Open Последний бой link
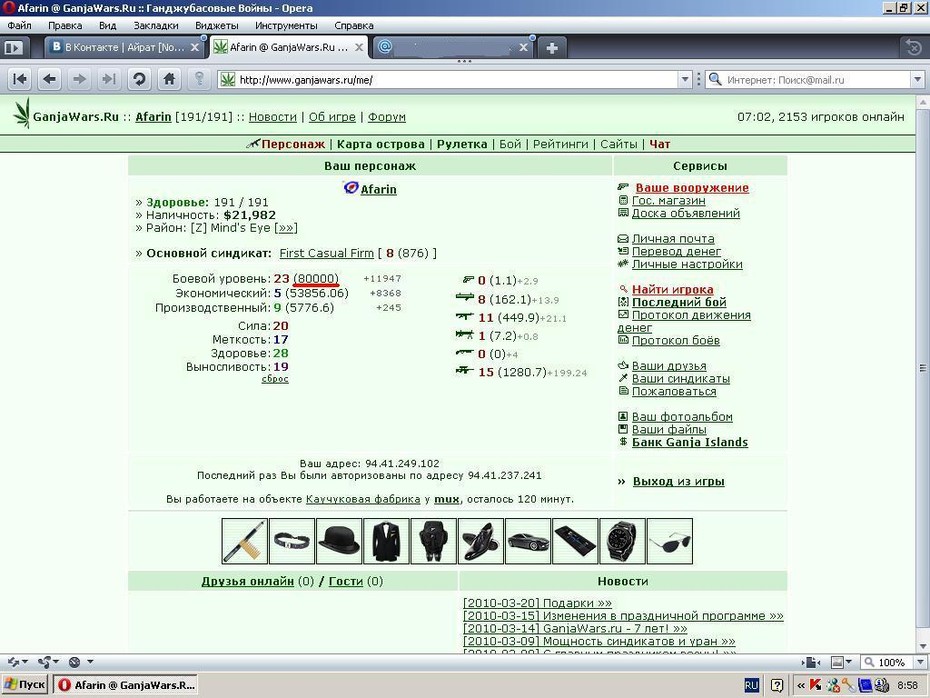This screenshot has height=698, width=930. [x=679, y=302]
